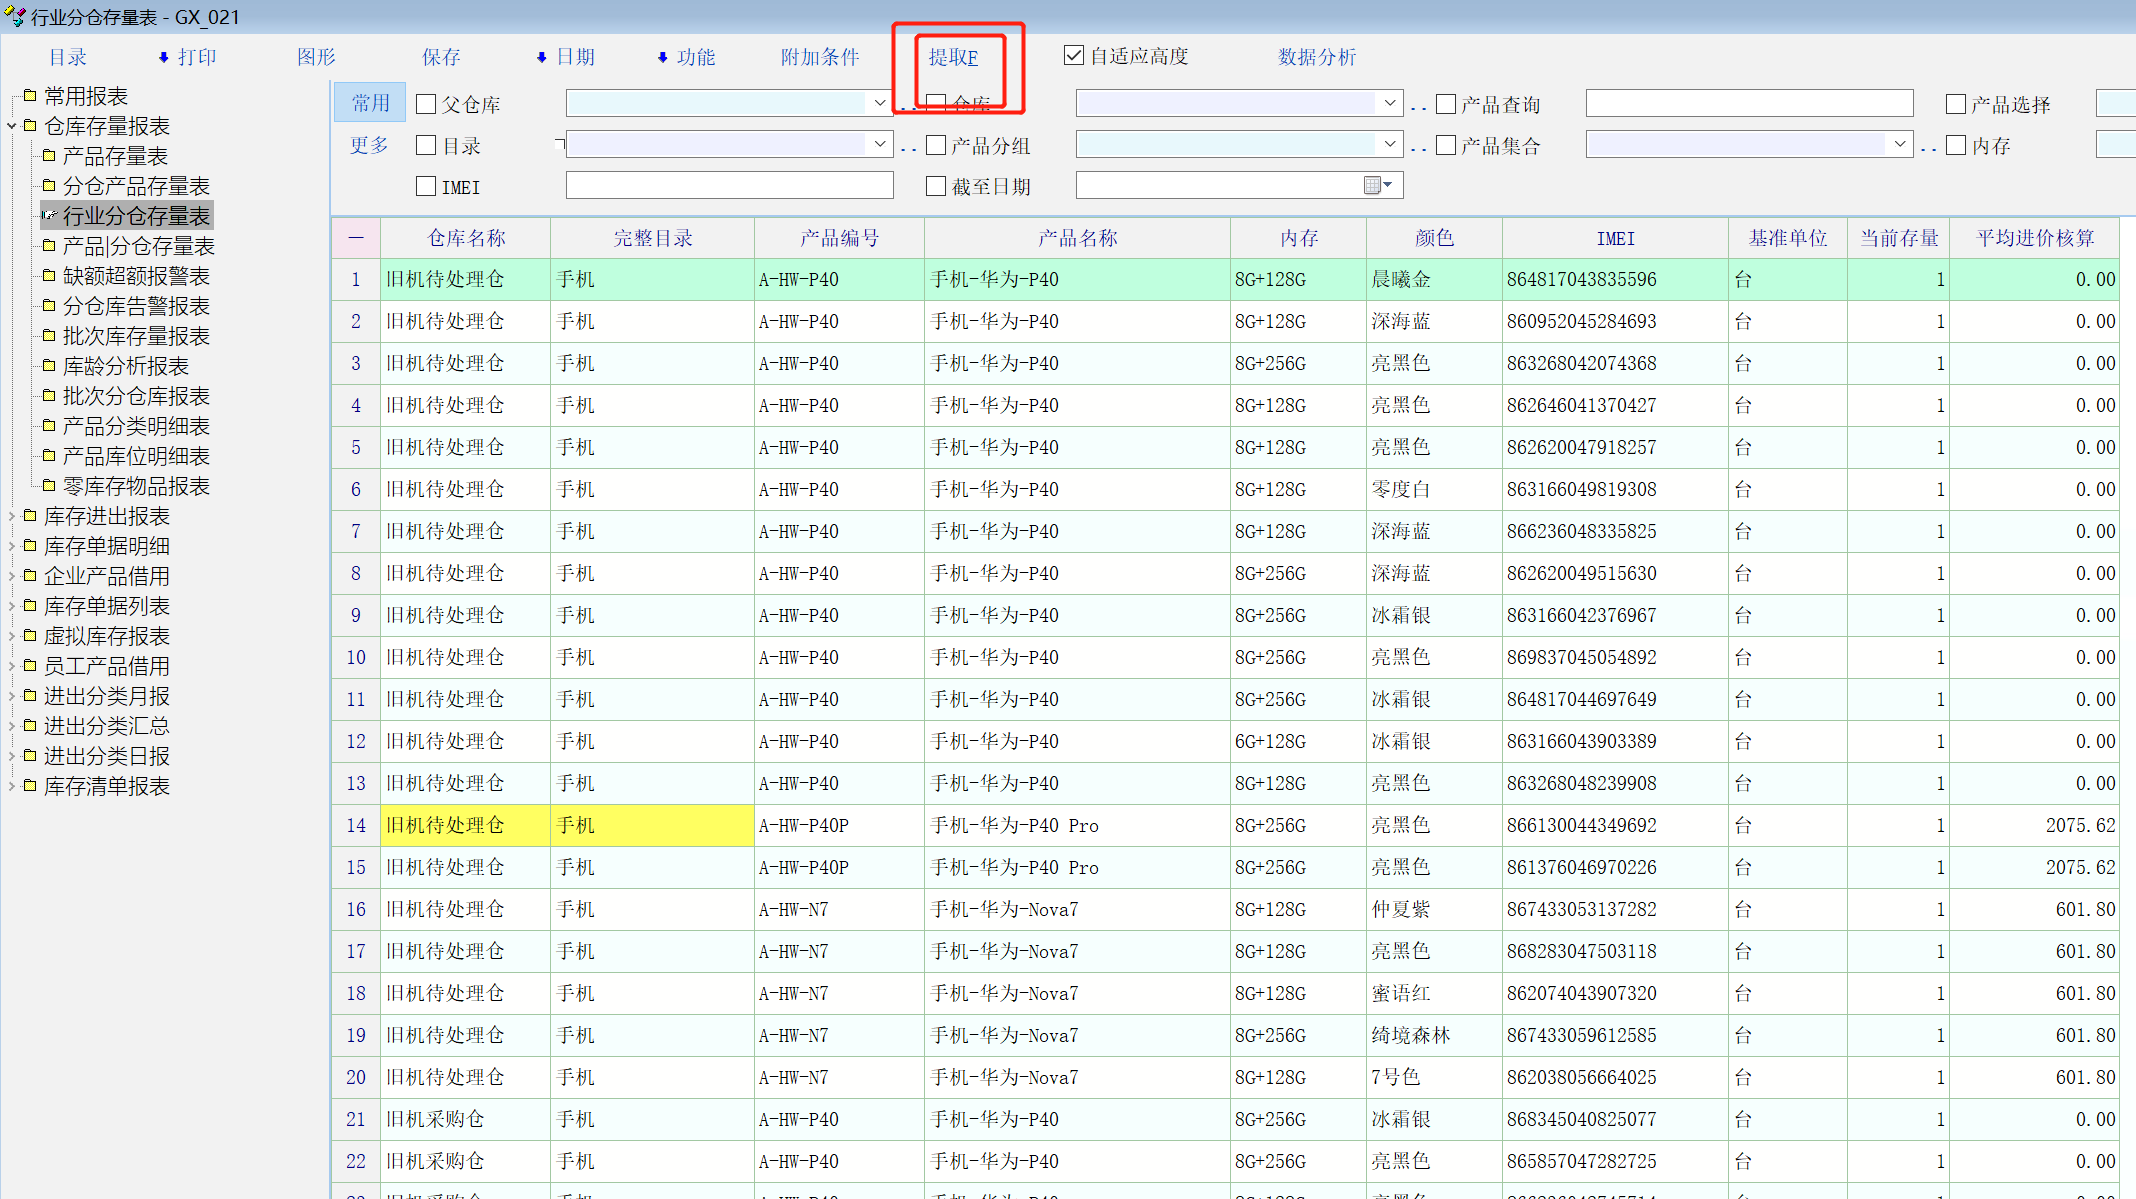
Task: Click the icon beside 零库存物品报表
Action: point(48,486)
